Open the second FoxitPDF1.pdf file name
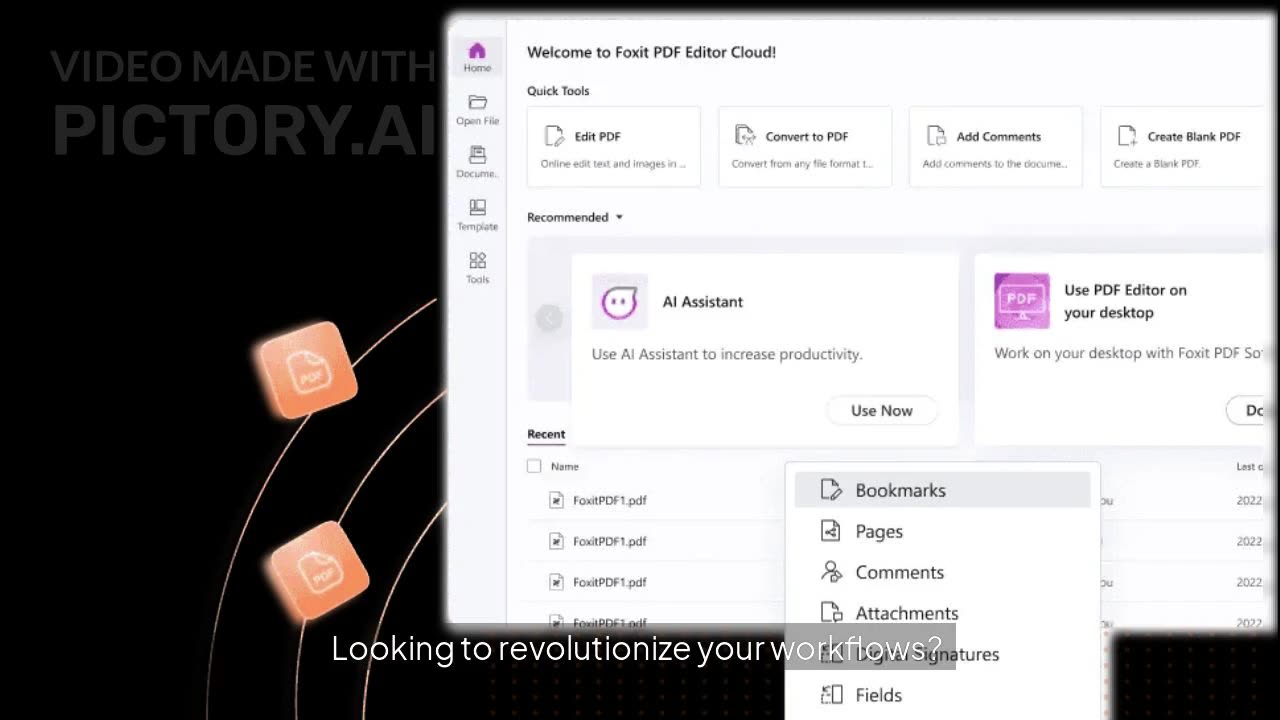The width and height of the screenshot is (1280, 720). pos(610,541)
